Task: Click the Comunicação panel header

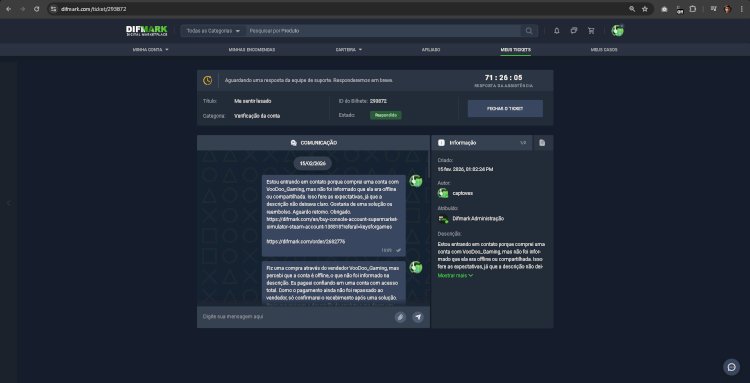Action: pos(313,142)
